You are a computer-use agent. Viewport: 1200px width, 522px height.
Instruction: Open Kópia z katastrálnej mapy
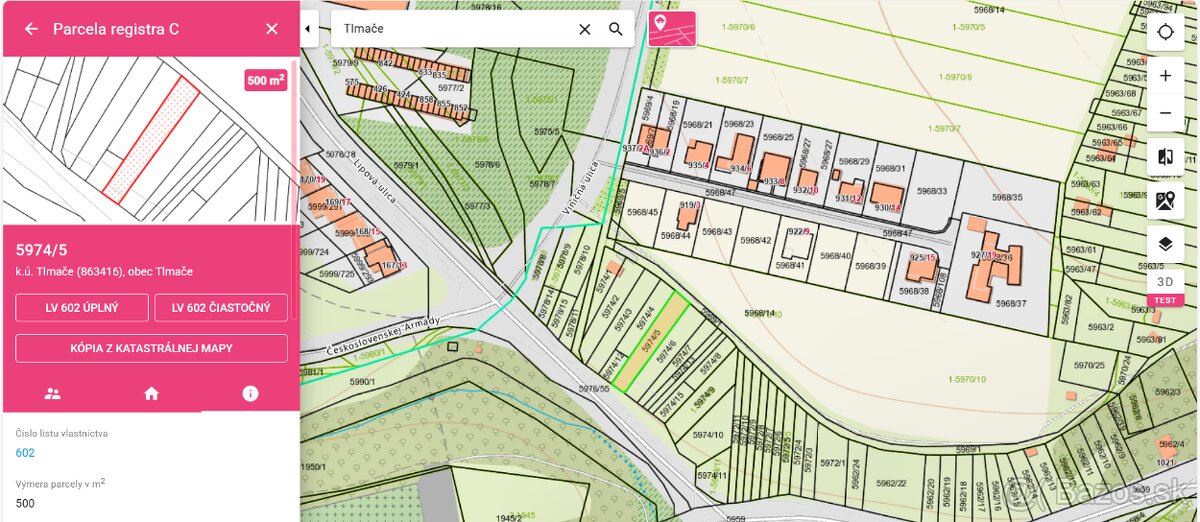click(x=151, y=348)
